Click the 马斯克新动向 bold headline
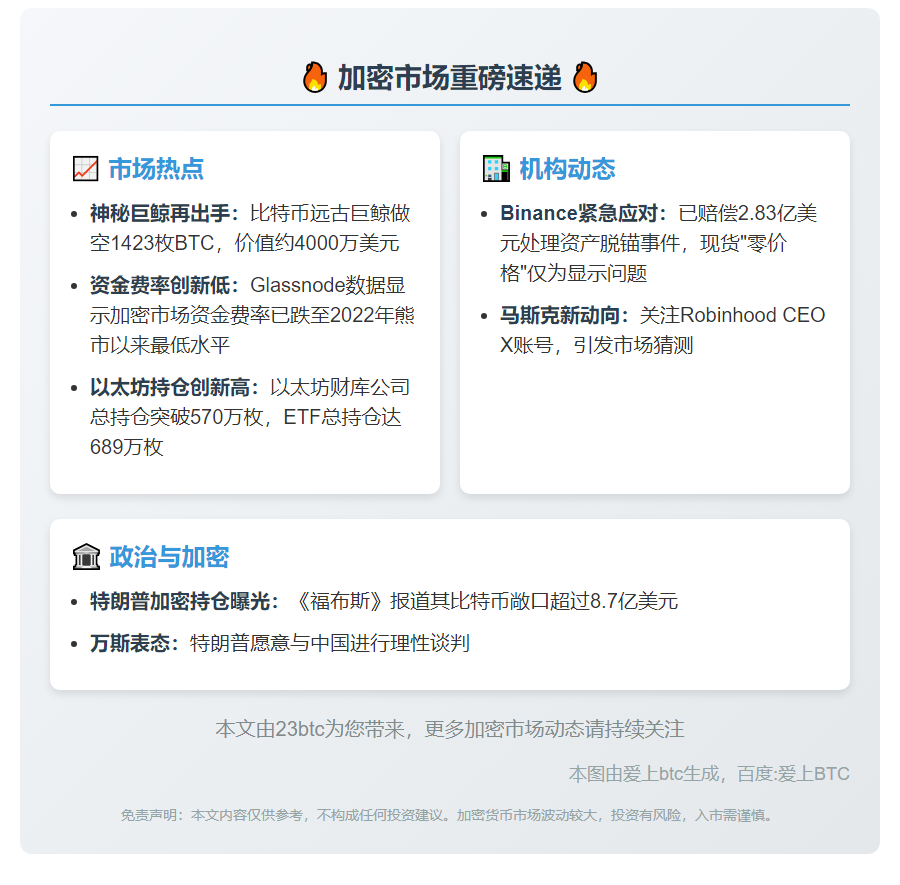This screenshot has width=900, height=885. pos(565,316)
